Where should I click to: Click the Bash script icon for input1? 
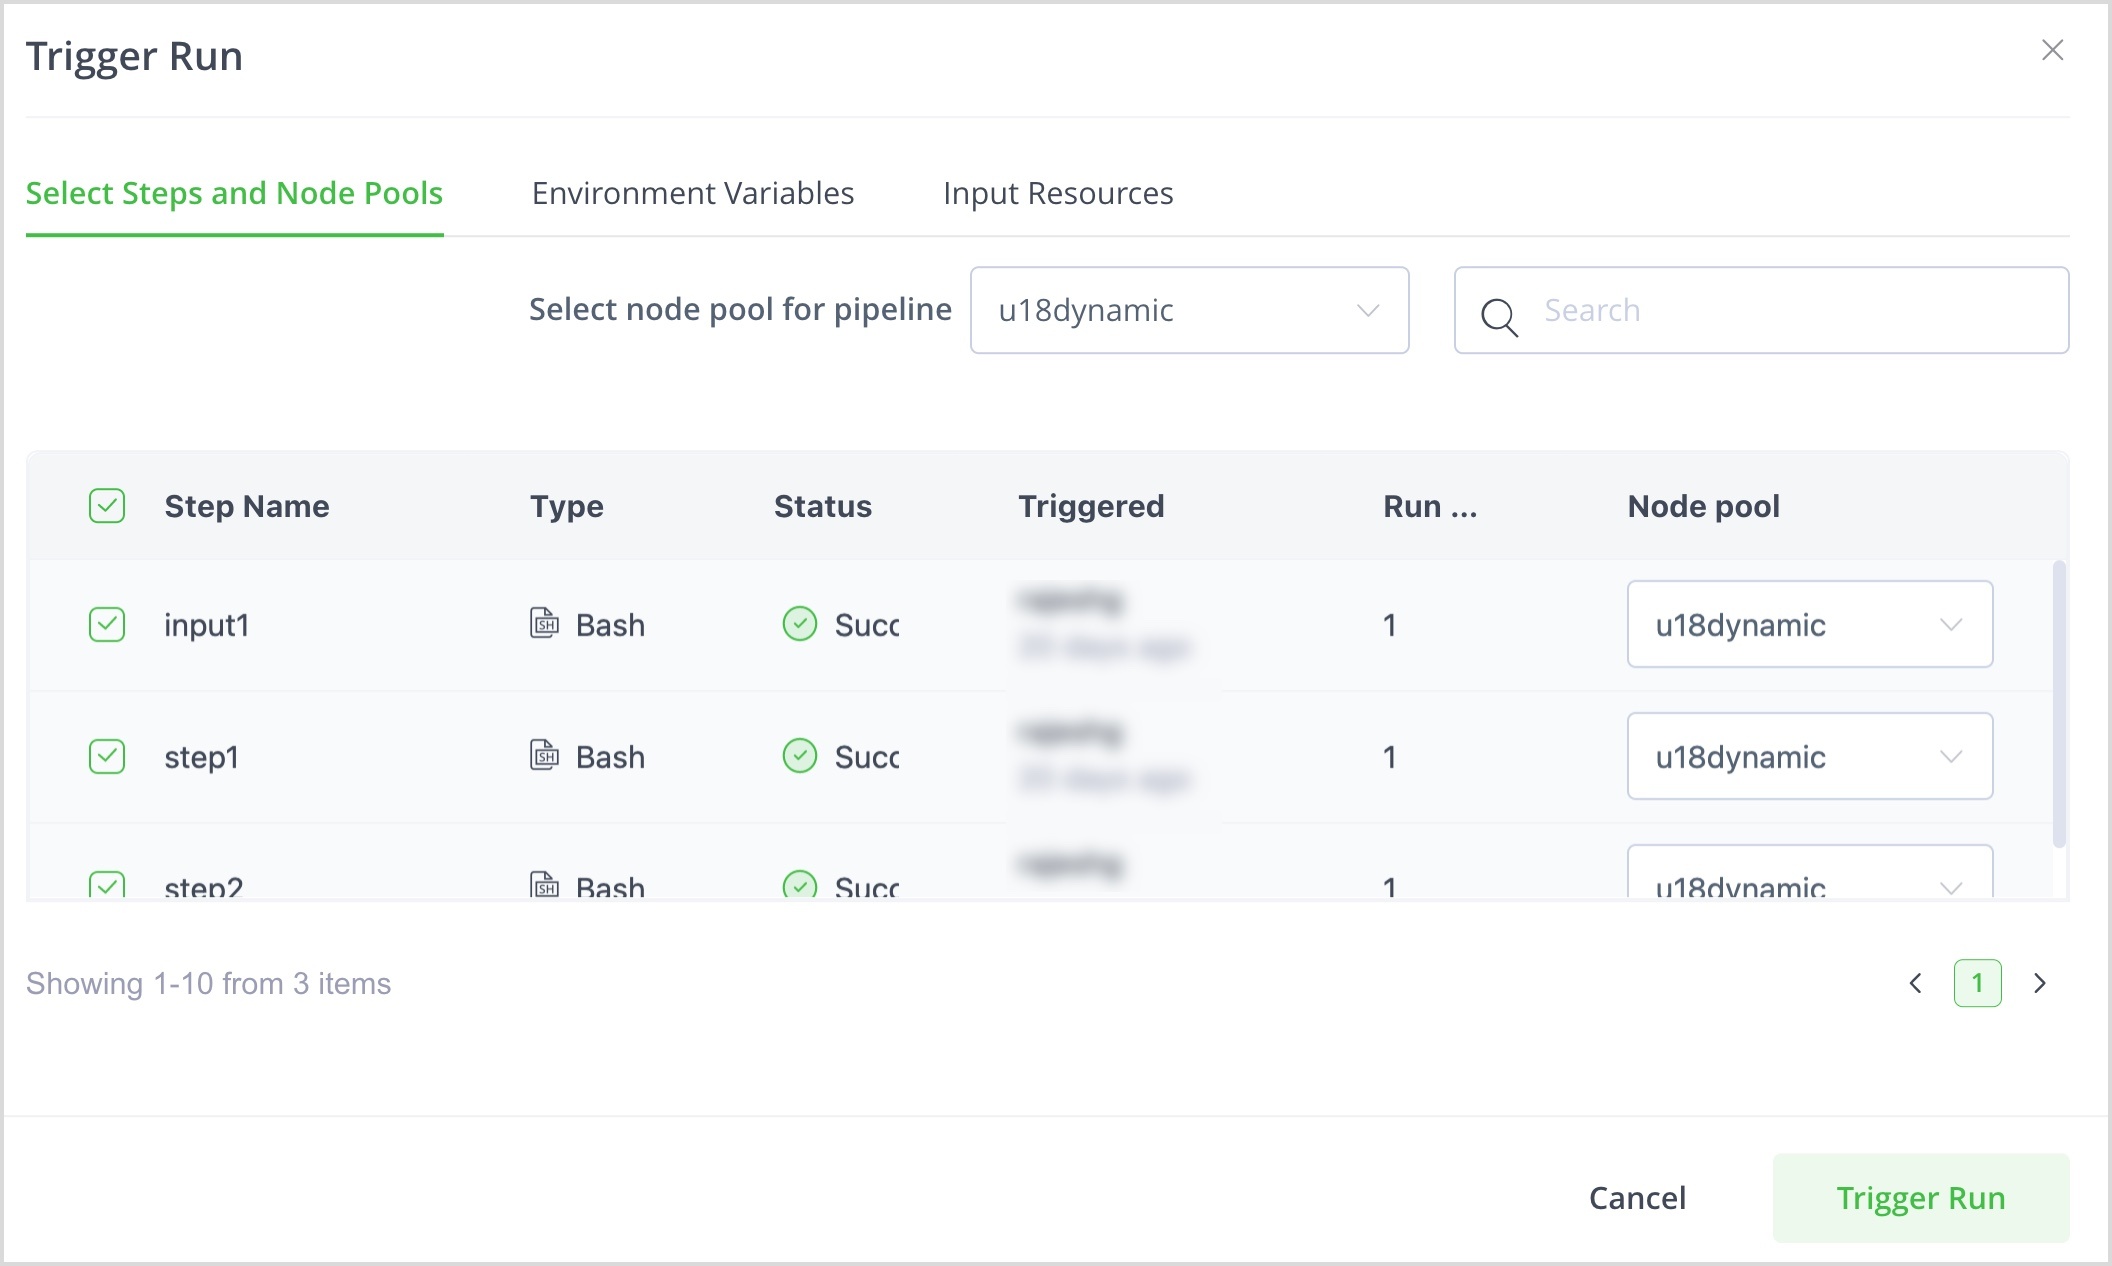(x=544, y=623)
